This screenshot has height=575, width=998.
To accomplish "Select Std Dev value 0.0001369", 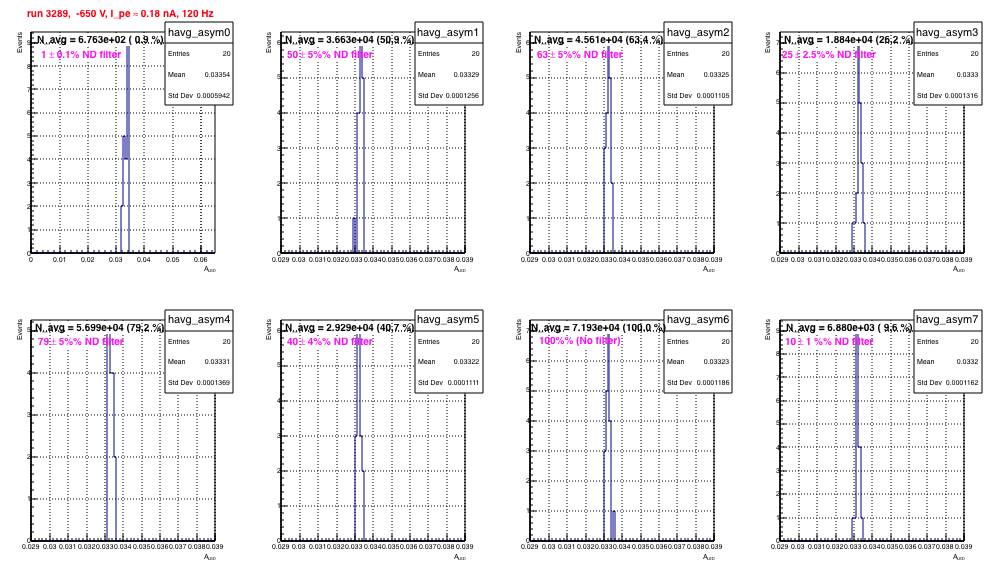I will coord(213,383).
